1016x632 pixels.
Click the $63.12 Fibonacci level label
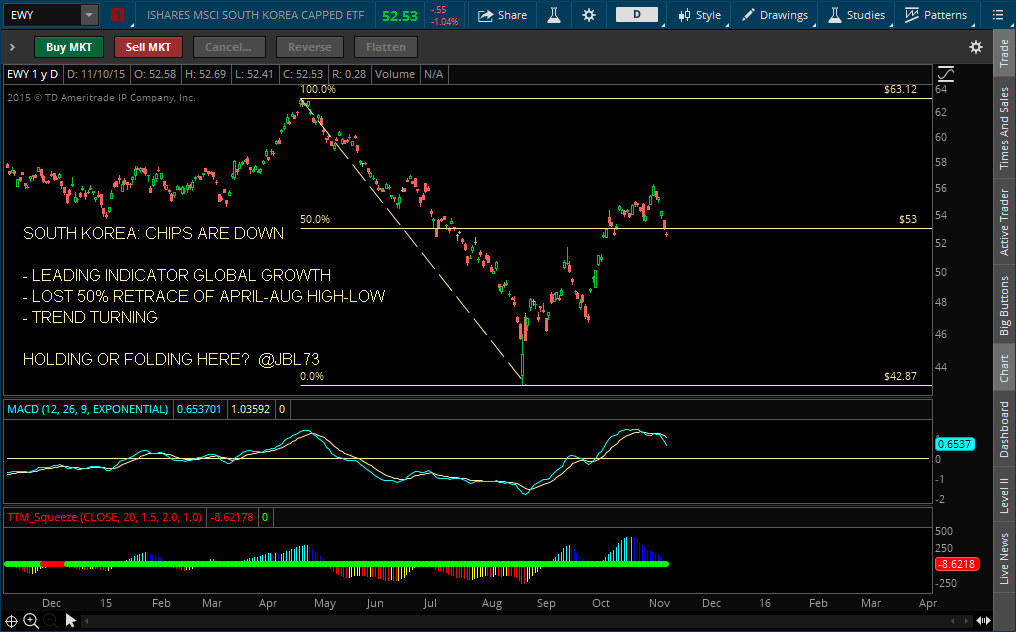pyautogui.click(x=900, y=89)
